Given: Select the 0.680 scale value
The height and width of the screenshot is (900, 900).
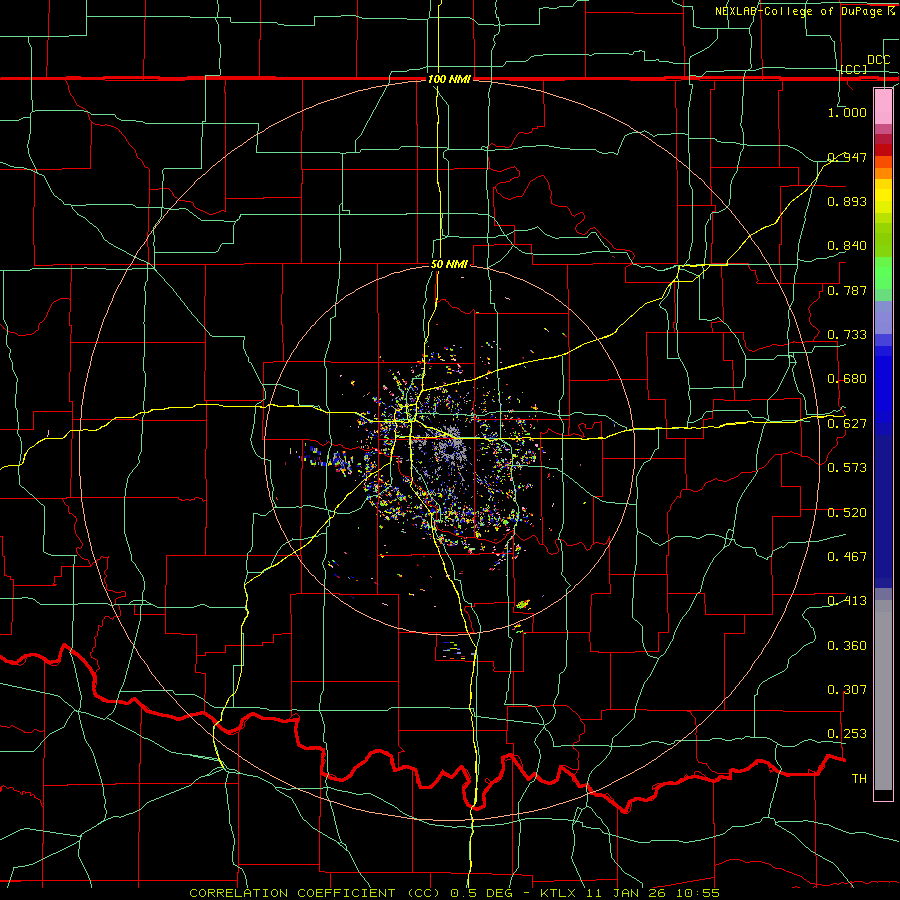Looking at the screenshot, I should click(x=847, y=379).
